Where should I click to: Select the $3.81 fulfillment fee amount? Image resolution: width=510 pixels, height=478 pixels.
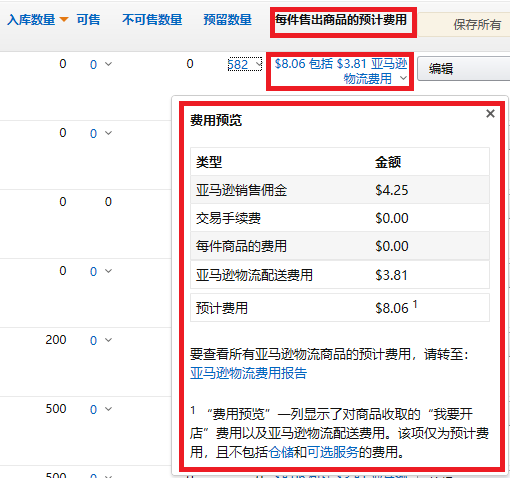(391, 275)
